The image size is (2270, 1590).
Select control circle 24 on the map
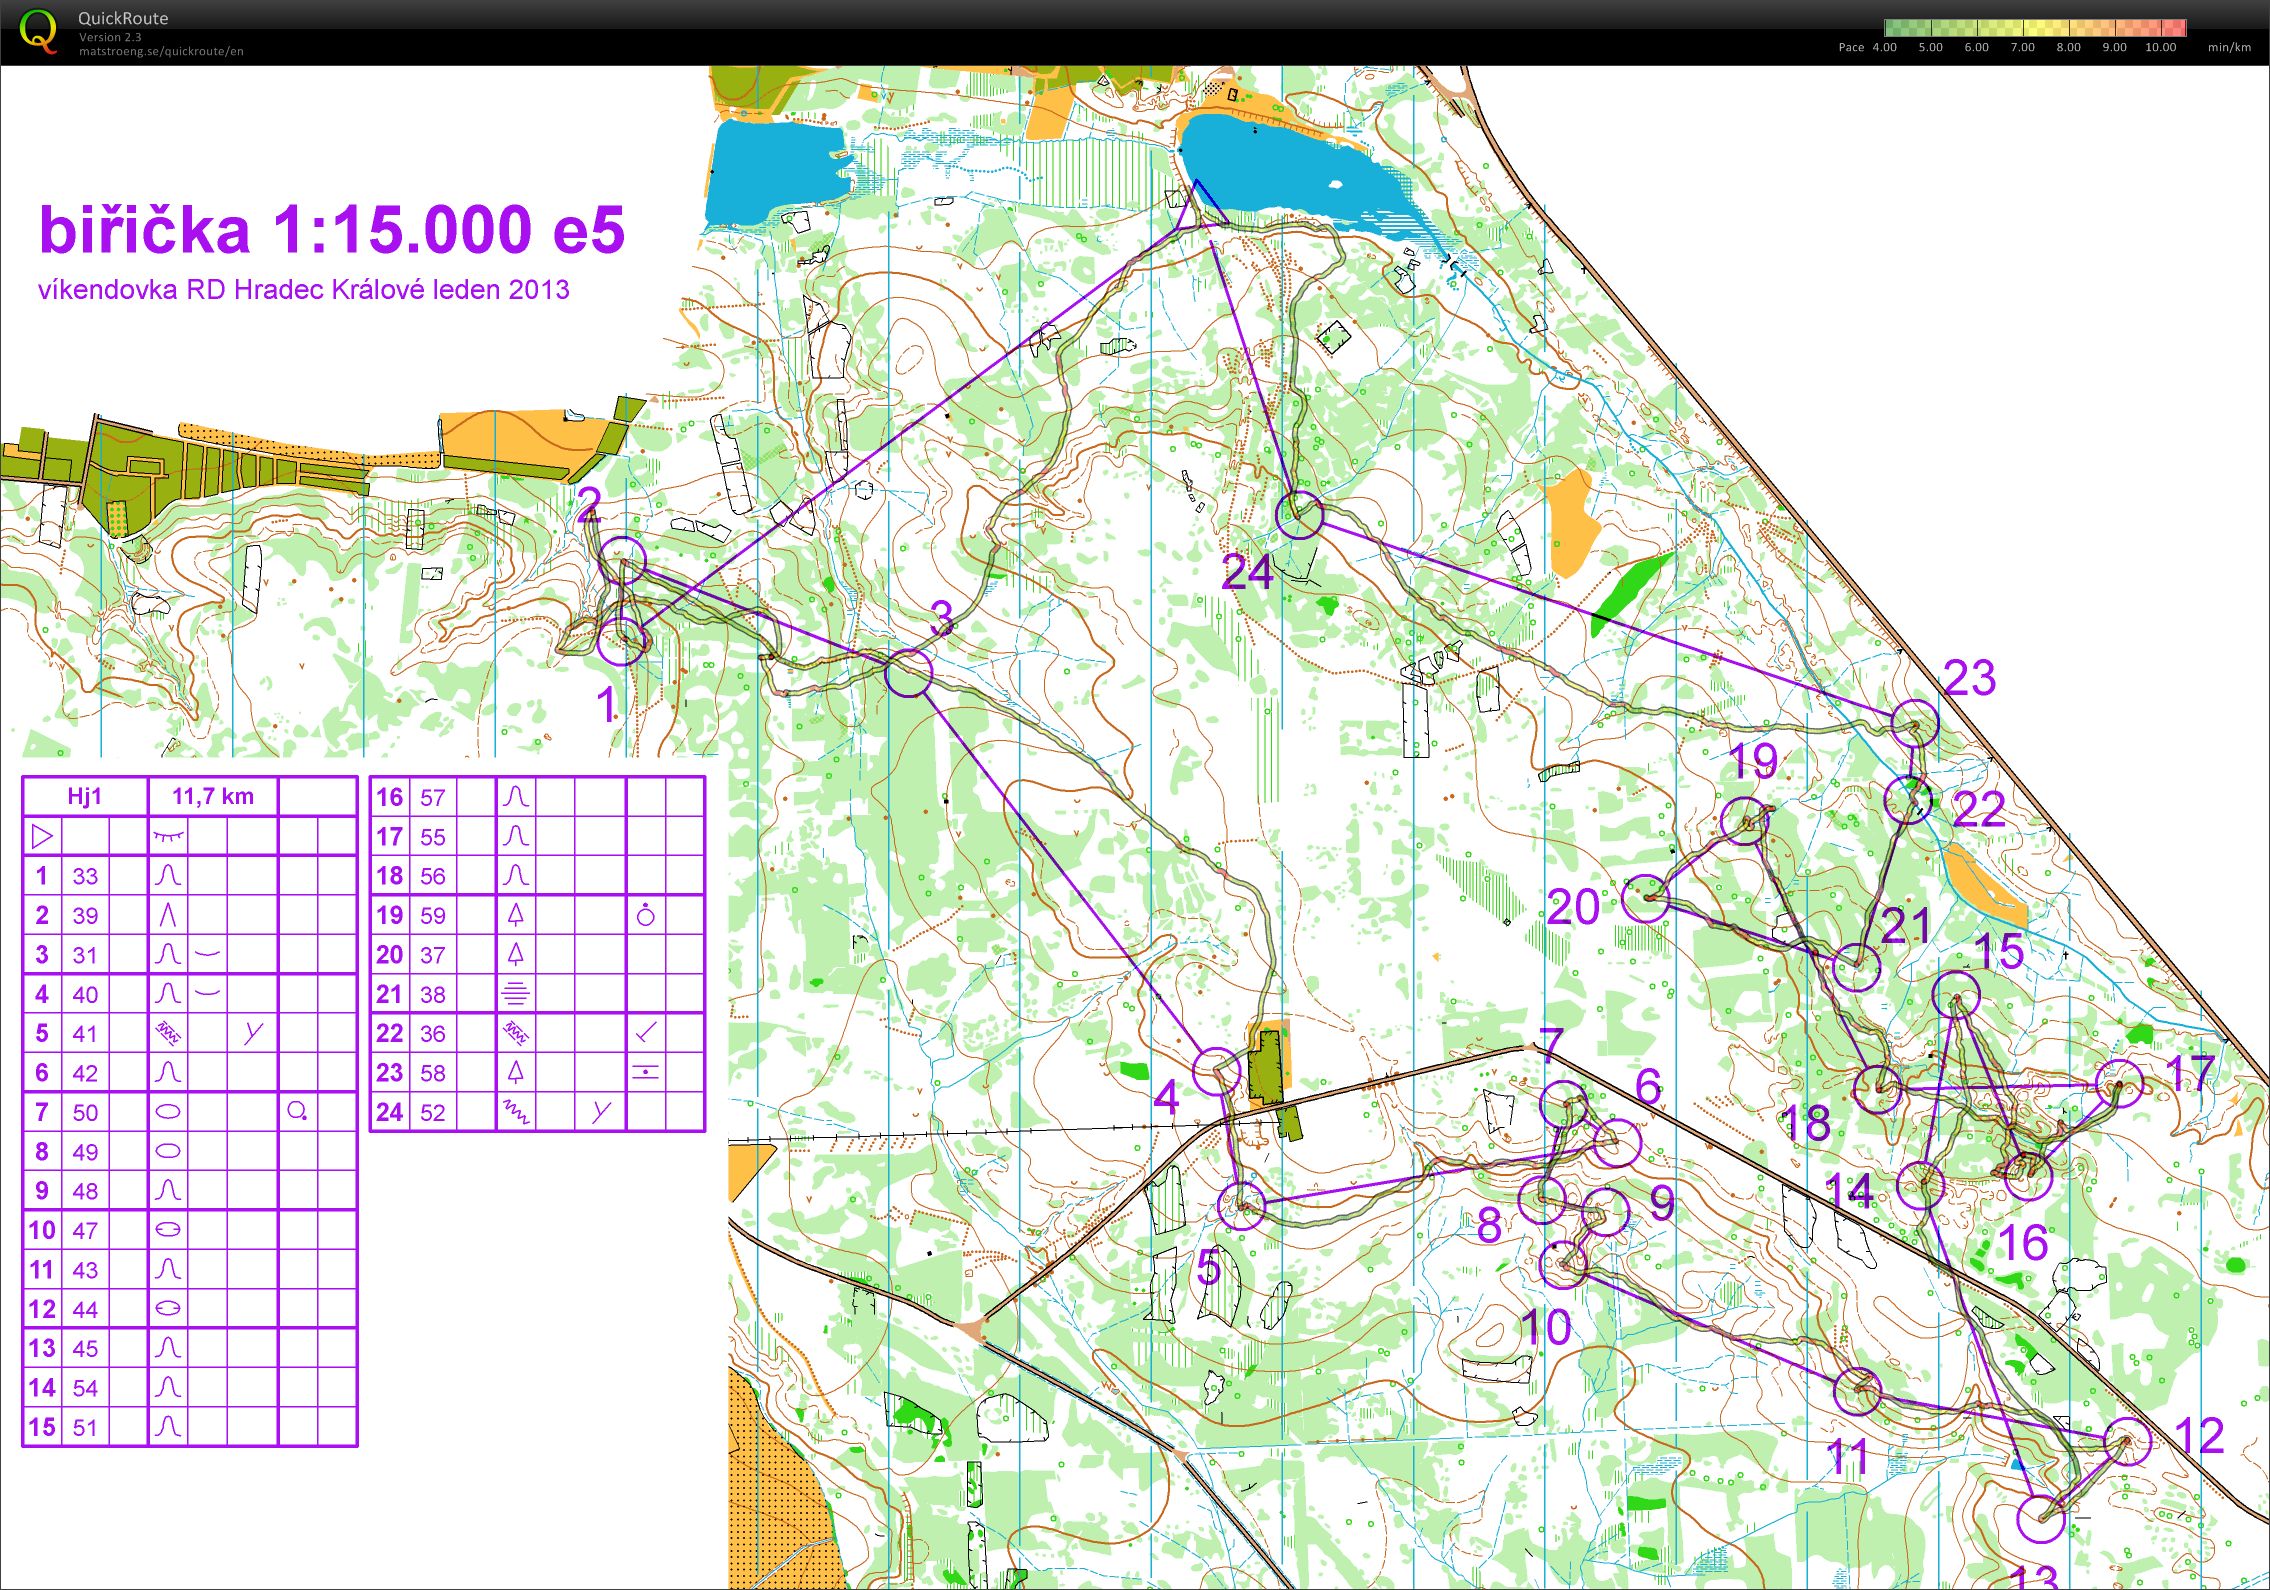(1300, 515)
